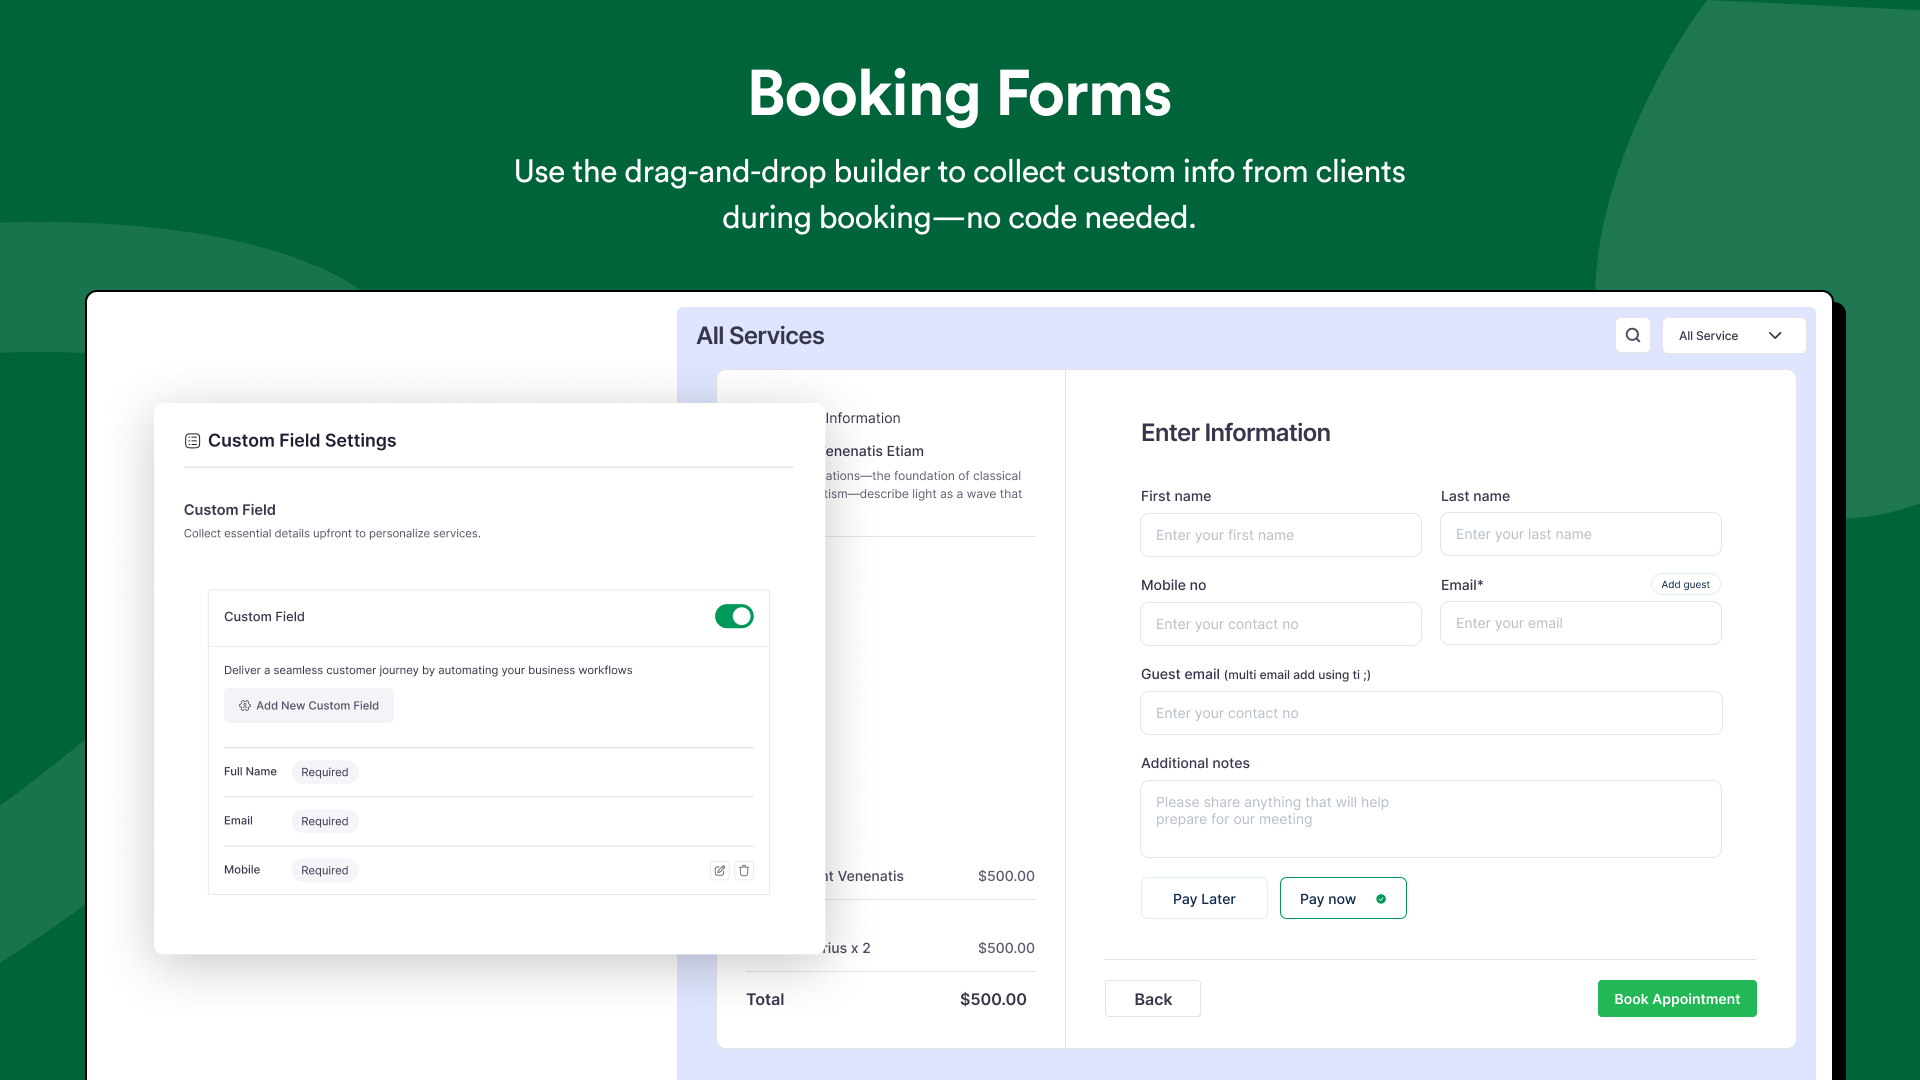Click edit icon in Mobile row
This screenshot has width=1920, height=1080.
pos(719,870)
